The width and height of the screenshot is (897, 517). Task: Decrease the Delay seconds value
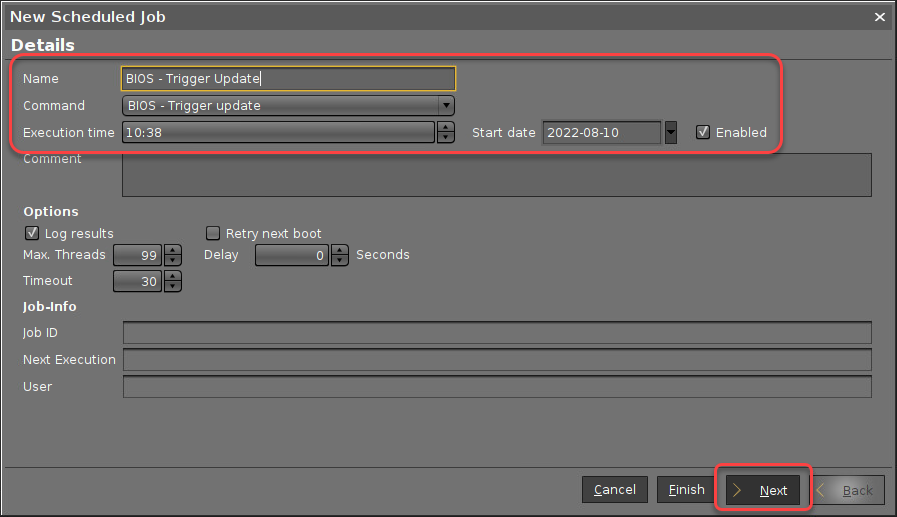[339, 260]
